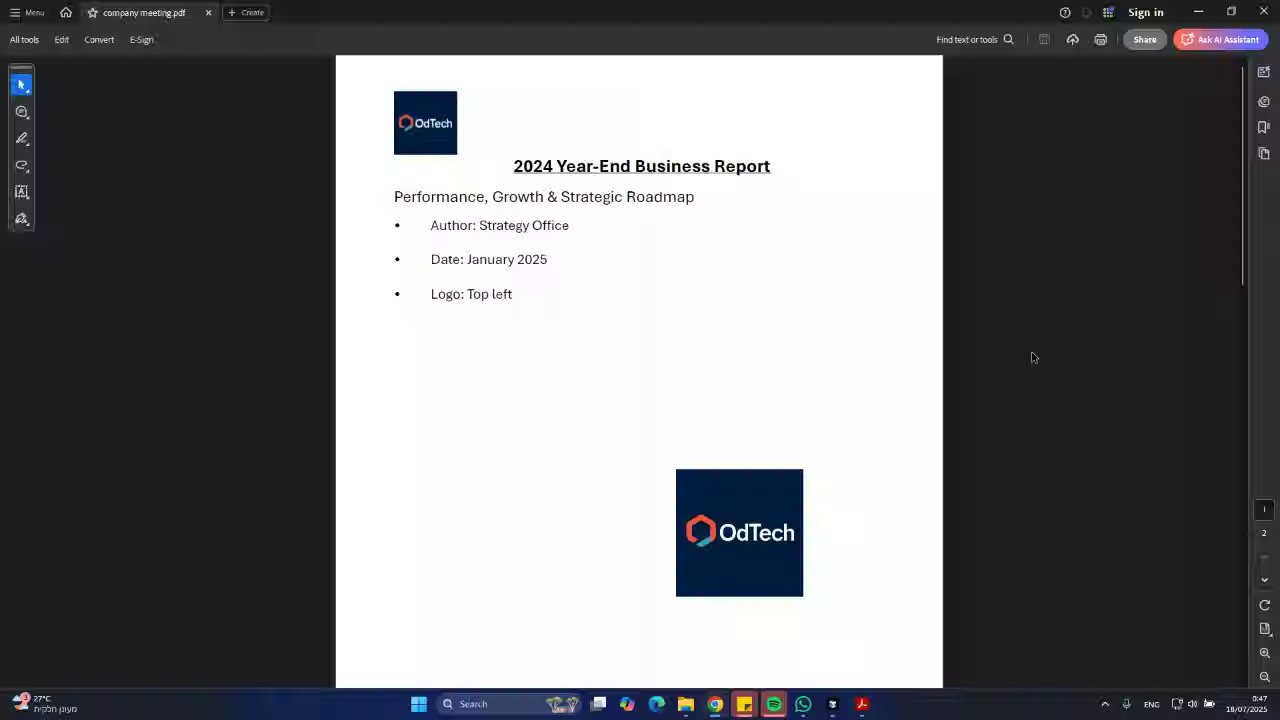The image size is (1280, 720).
Task: Click the small OdTech logo top left
Action: (x=425, y=123)
